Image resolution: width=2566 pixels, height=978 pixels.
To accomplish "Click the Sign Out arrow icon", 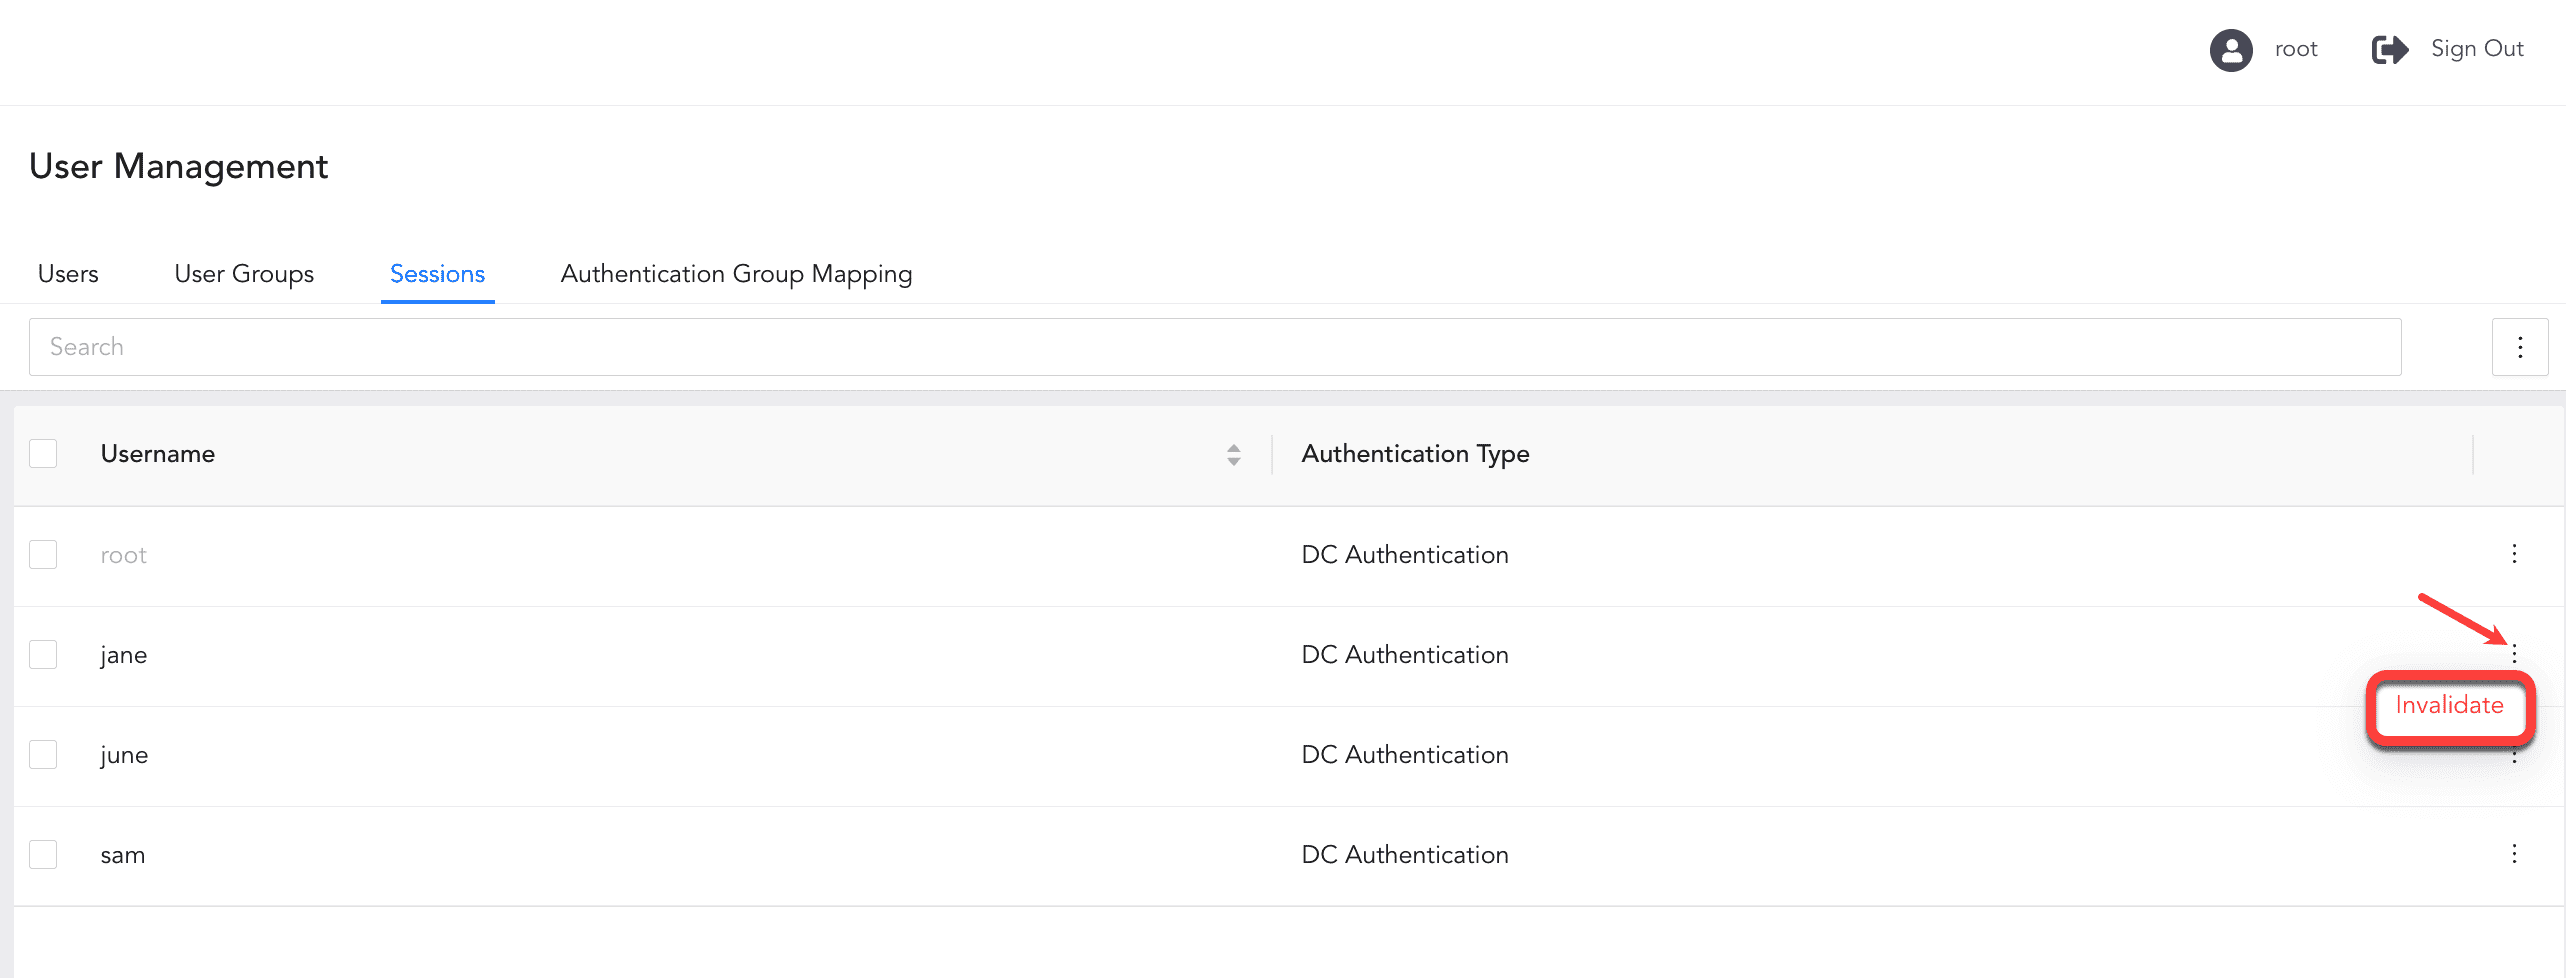I will pos(2389,49).
